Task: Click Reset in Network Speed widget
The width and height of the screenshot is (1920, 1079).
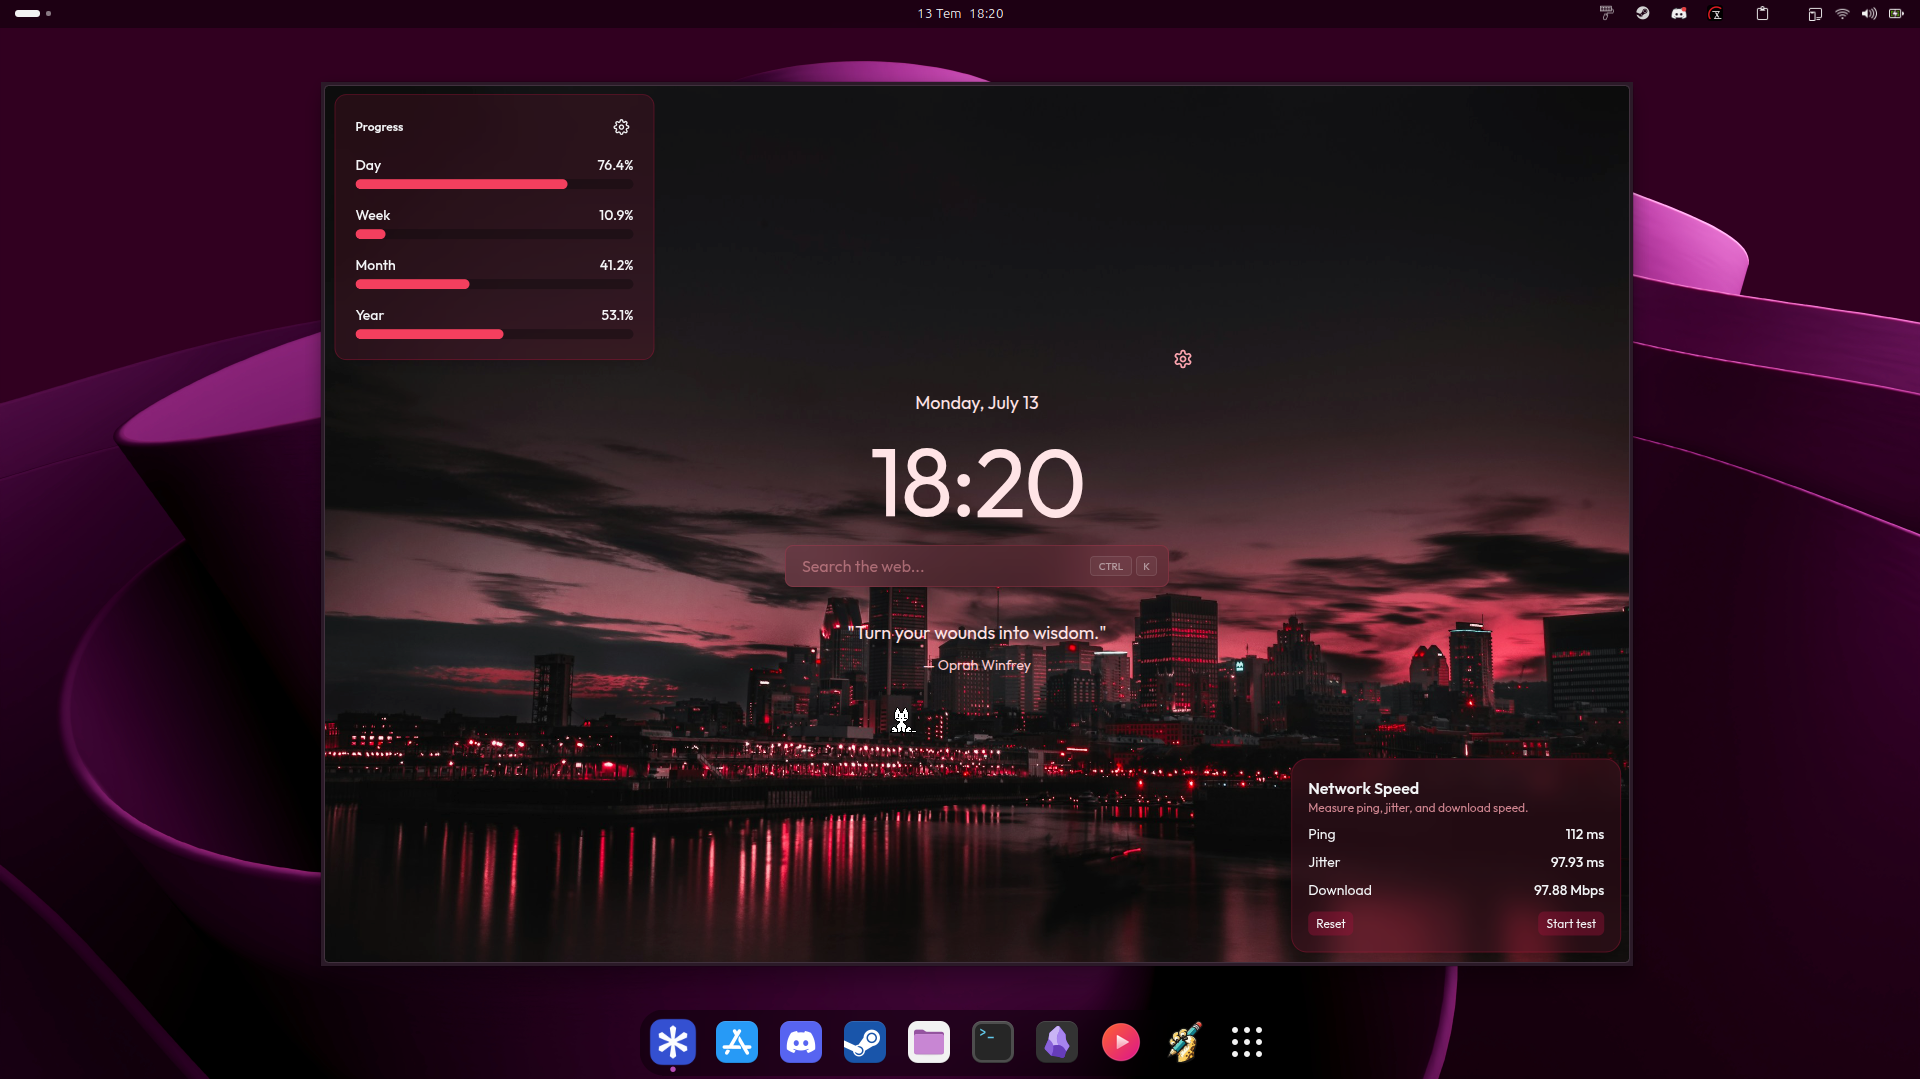Action: [x=1330, y=924]
